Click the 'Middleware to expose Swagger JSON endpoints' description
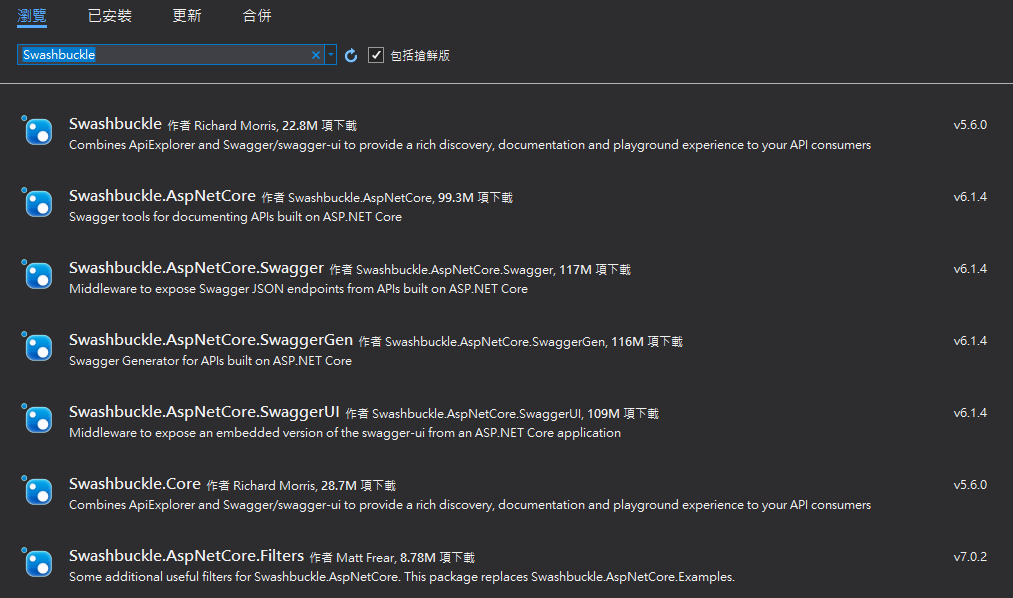The height and width of the screenshot is (598, 1013). [298, 289]
